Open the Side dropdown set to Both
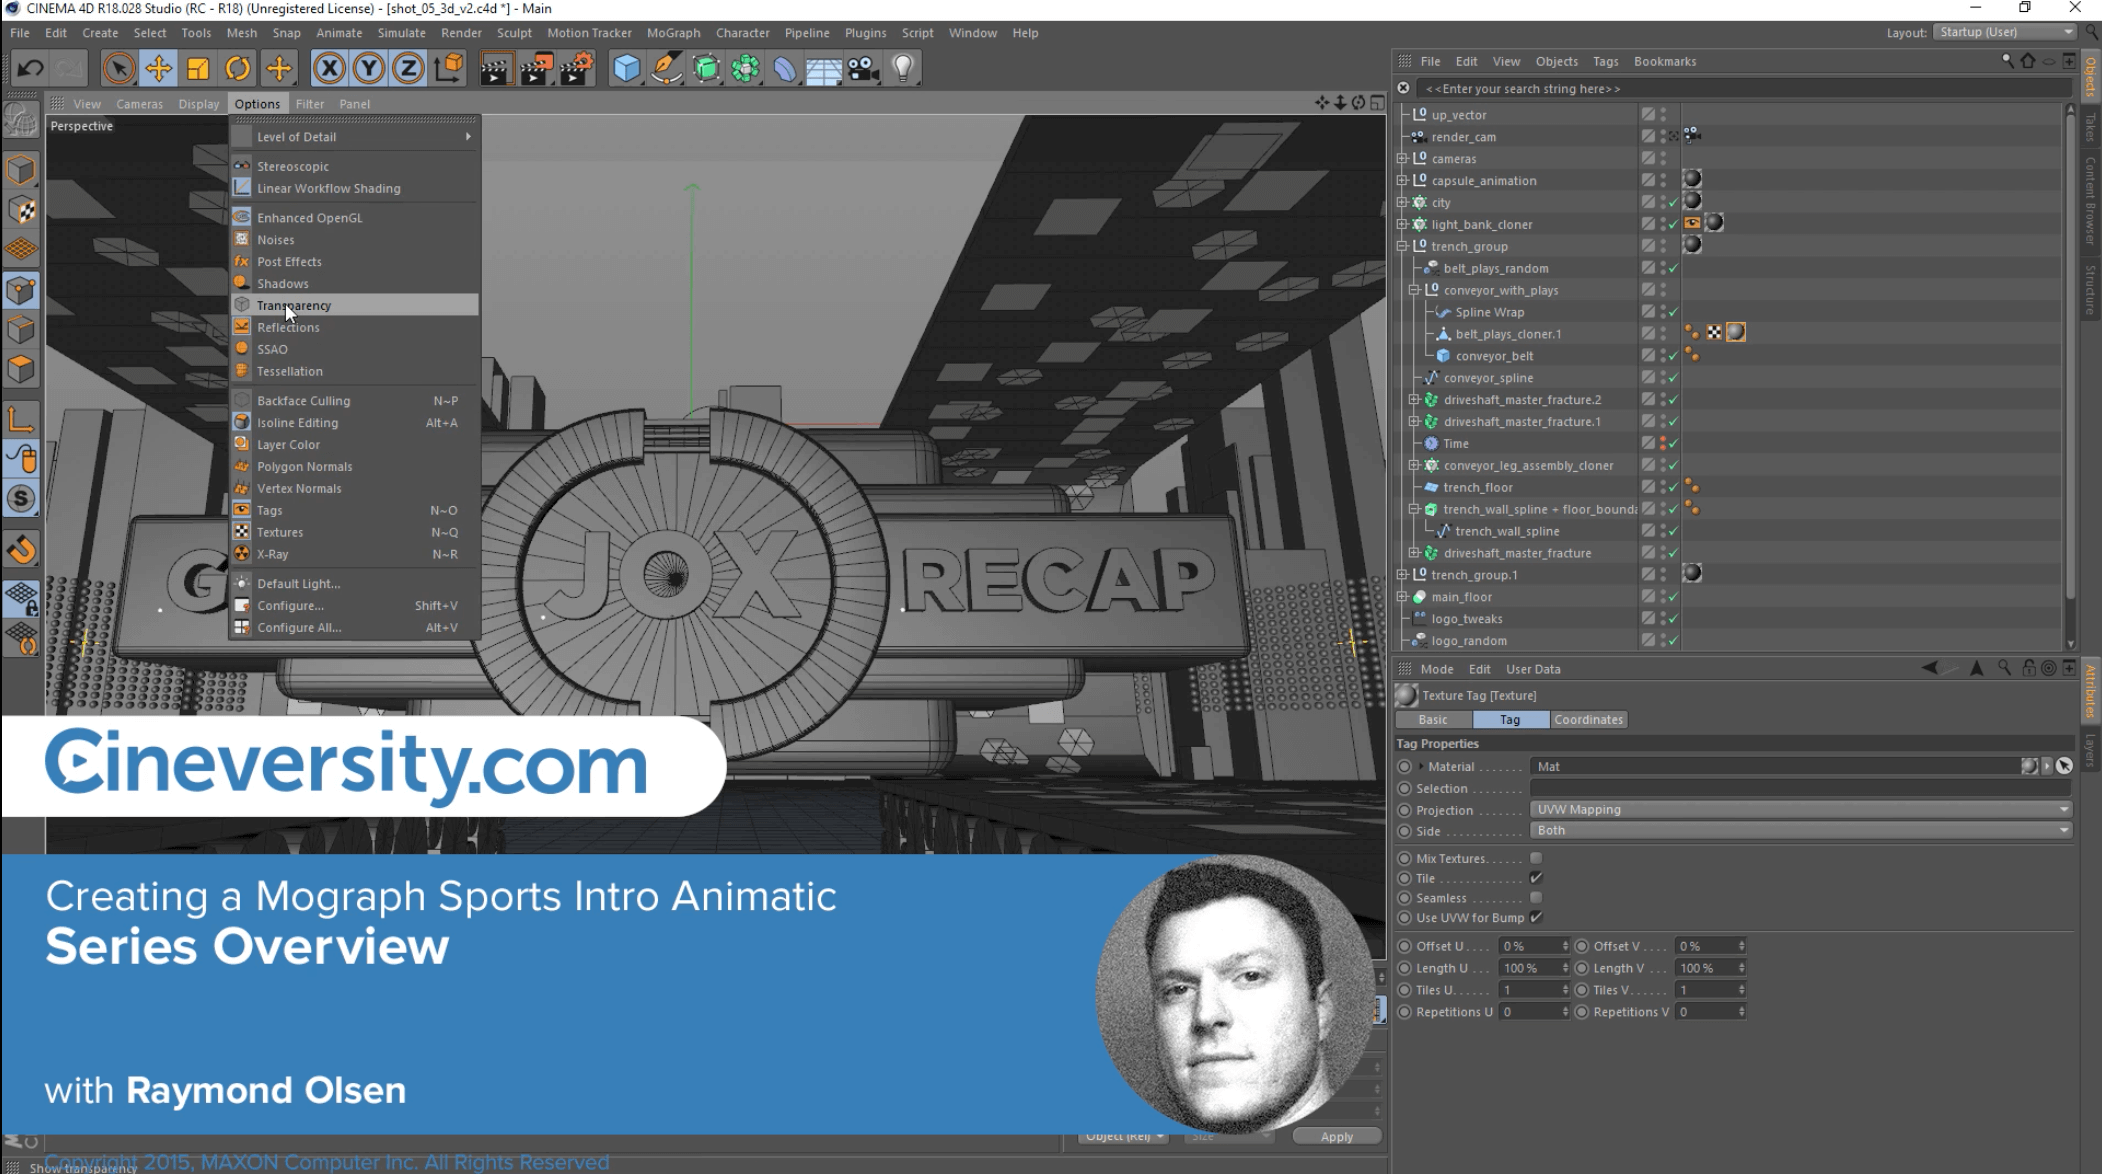Viewport: 2102px width, 1174px height. [x=1800, y=831]
